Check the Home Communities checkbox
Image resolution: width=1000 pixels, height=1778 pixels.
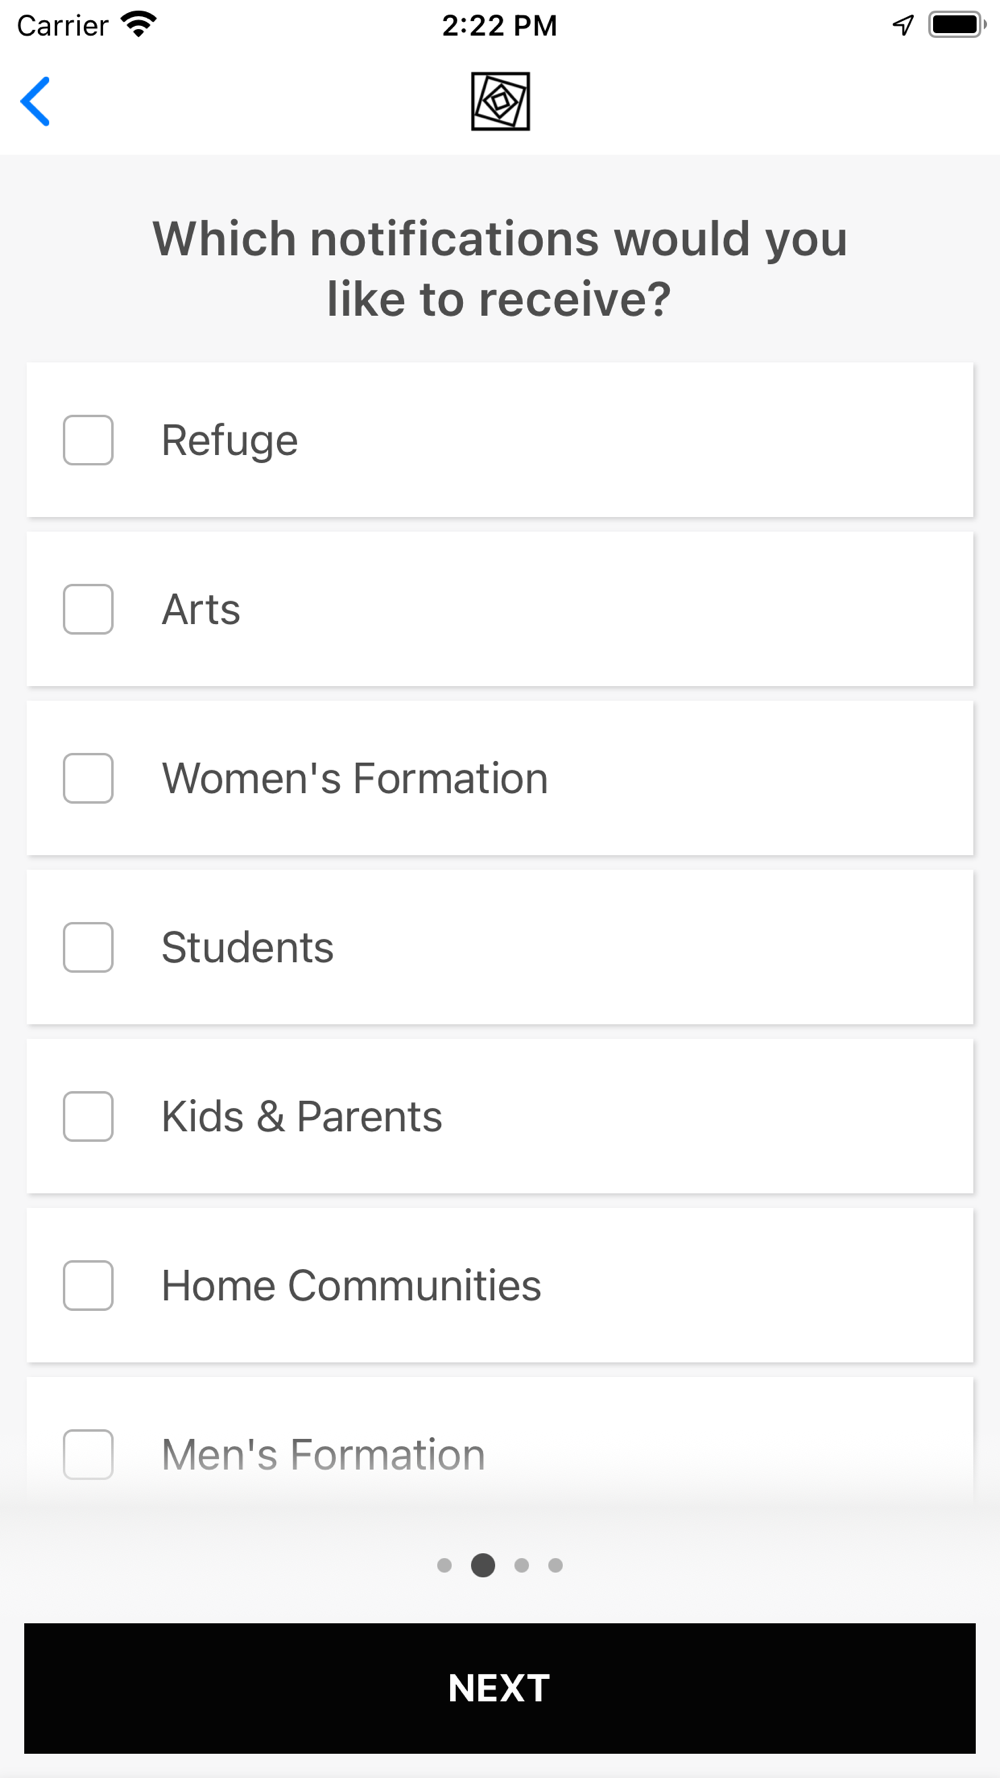pos(88,1285)
